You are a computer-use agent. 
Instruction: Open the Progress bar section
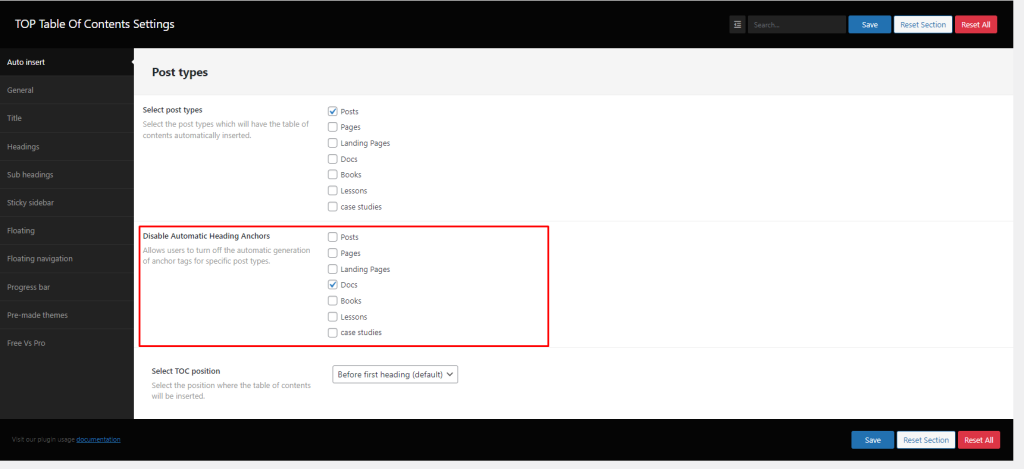[67, 287]
